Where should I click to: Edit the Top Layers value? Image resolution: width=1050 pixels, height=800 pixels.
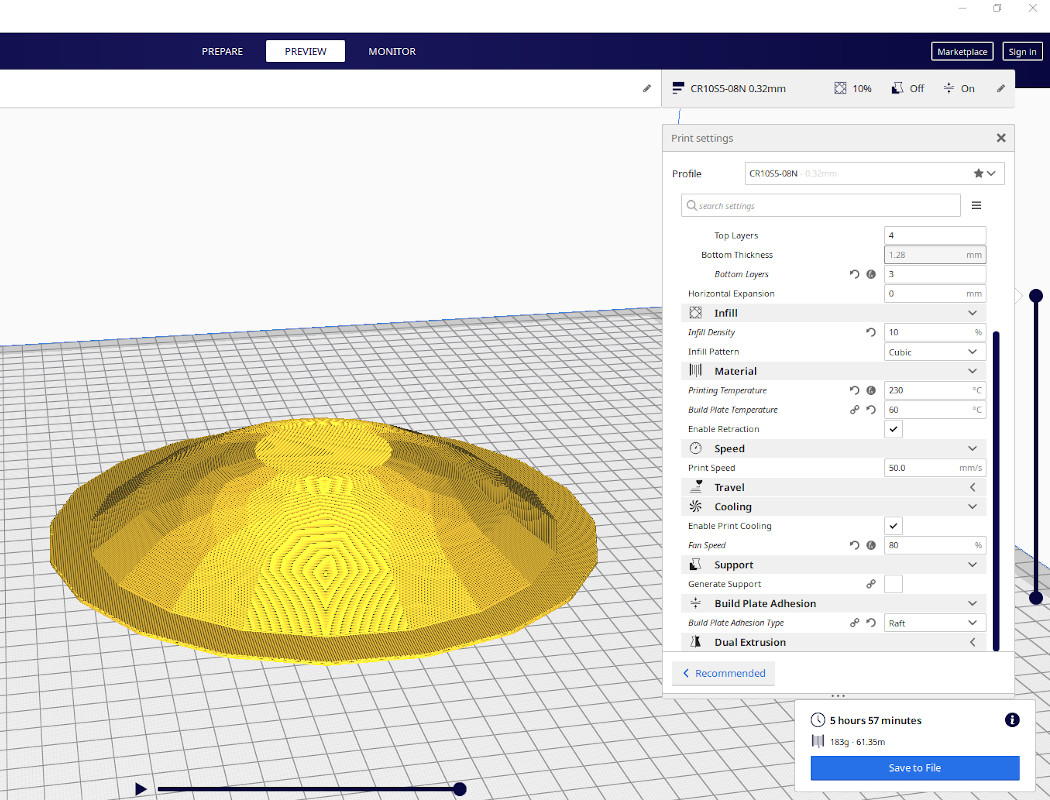(x=934, y=235)
